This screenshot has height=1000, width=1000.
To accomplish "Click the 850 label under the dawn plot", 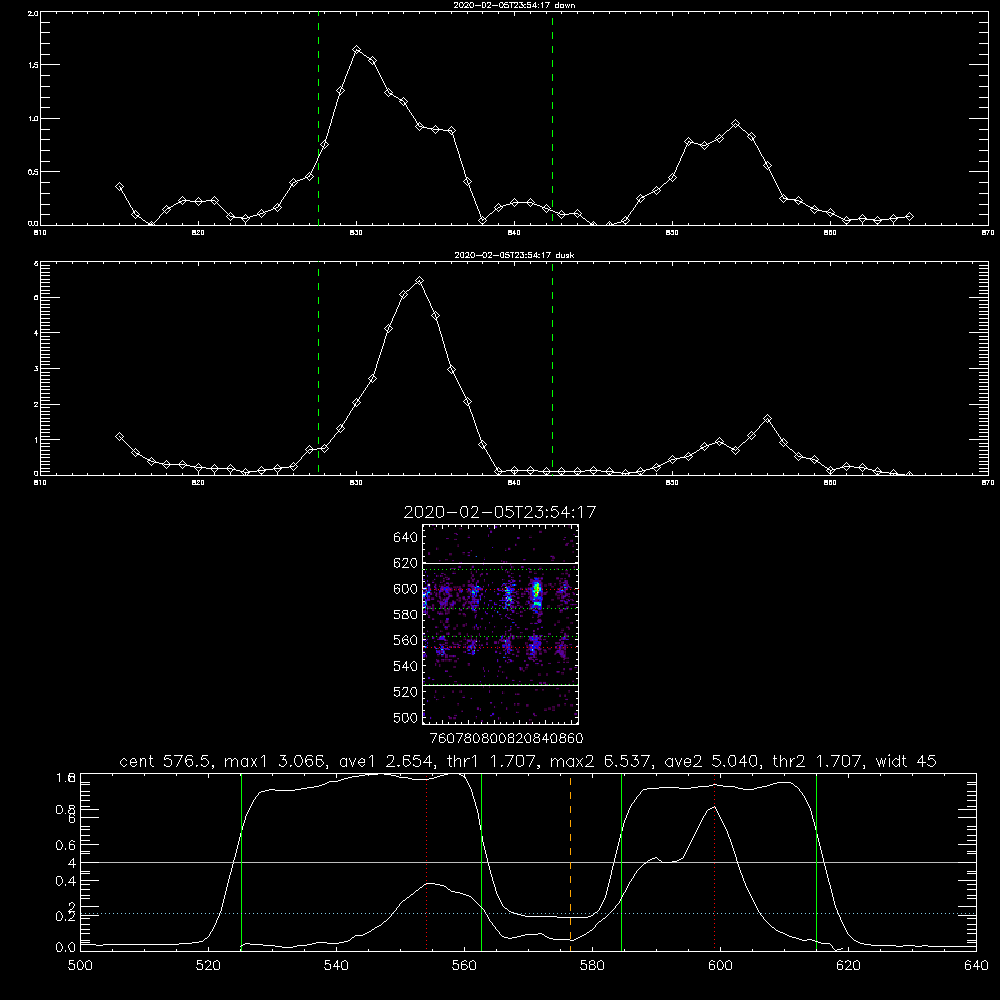I will pyautogui.click(x=672, y=233).
